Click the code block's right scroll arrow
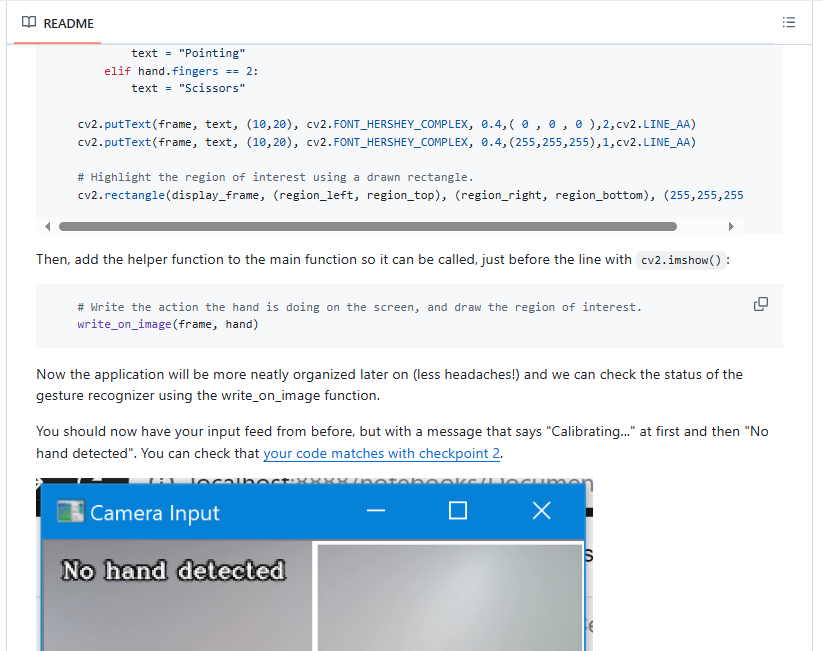 pos(731,226)
